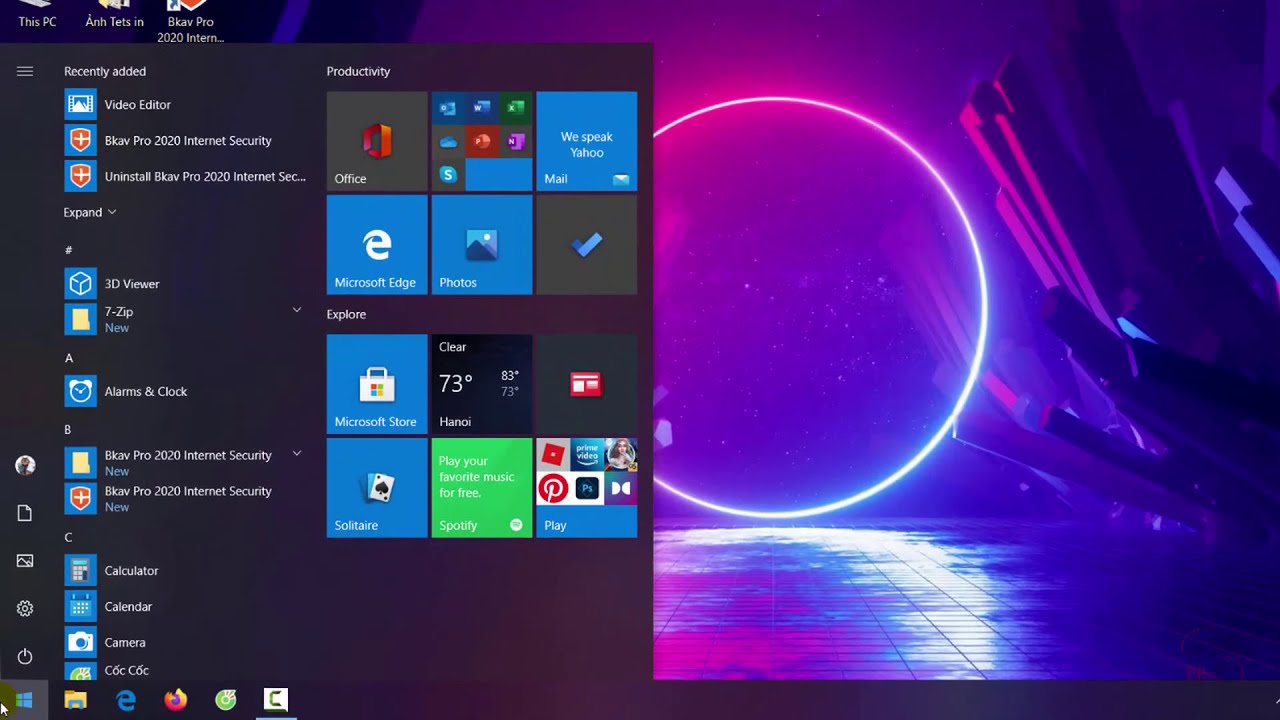Select Bkav Pro 2020 desktop shortcut
Viewport: 1280px width, 720px height.
(190, 22)
